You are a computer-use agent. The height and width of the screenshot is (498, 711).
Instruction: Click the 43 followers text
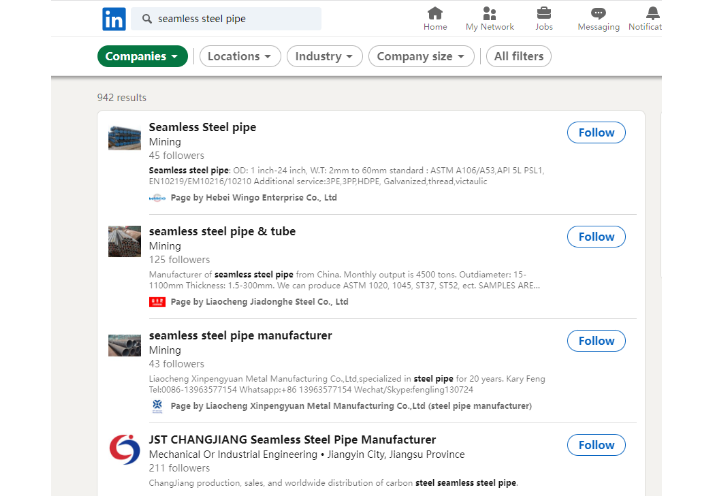click(176, 364)
